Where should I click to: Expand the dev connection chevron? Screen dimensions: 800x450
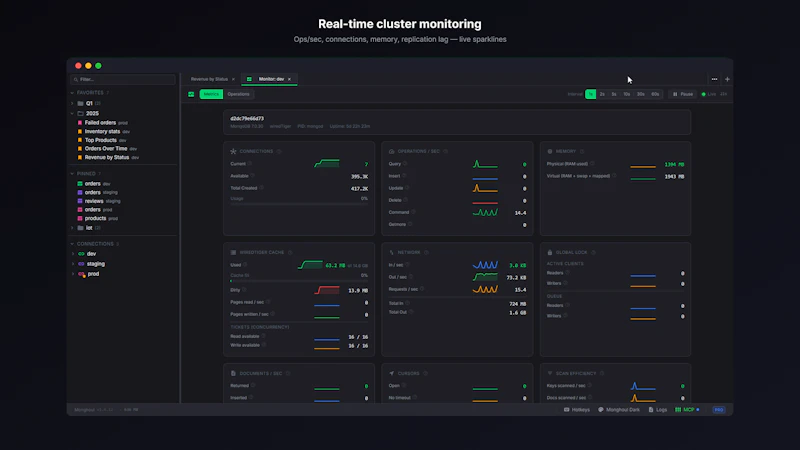pyautogui.click(x=73, y=254)
